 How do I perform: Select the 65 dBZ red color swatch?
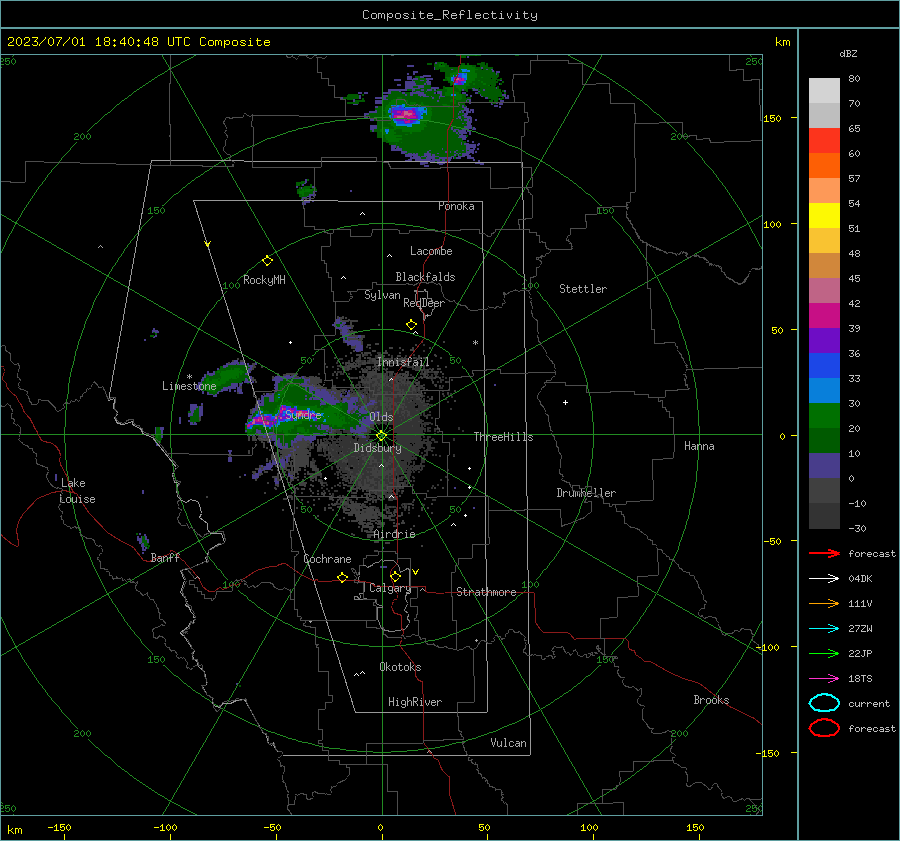(824, 140)
